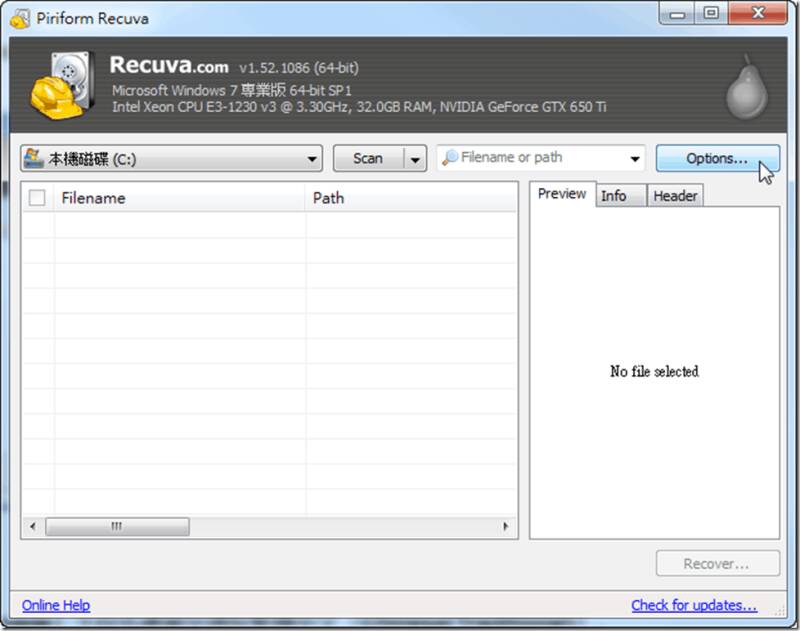Click the Recuva hard drive helmet logo
Image resolution: width=800 pixels, height=631 pixels.
(x=63, y=84)
